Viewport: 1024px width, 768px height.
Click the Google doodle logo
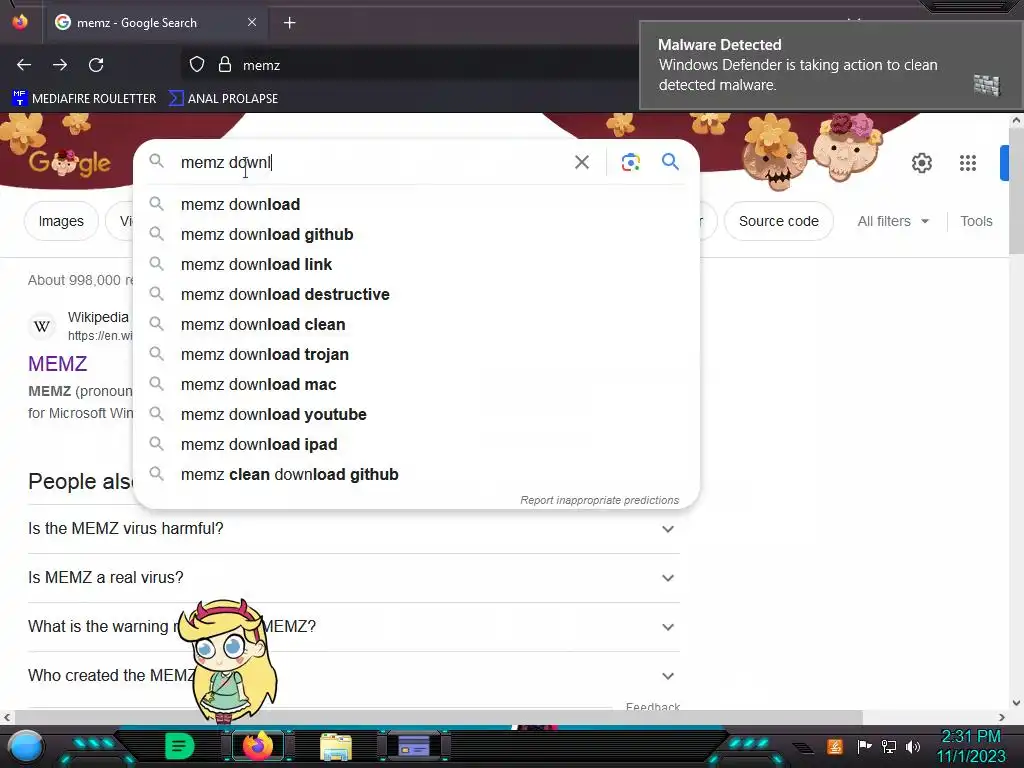tap(69, 162)
